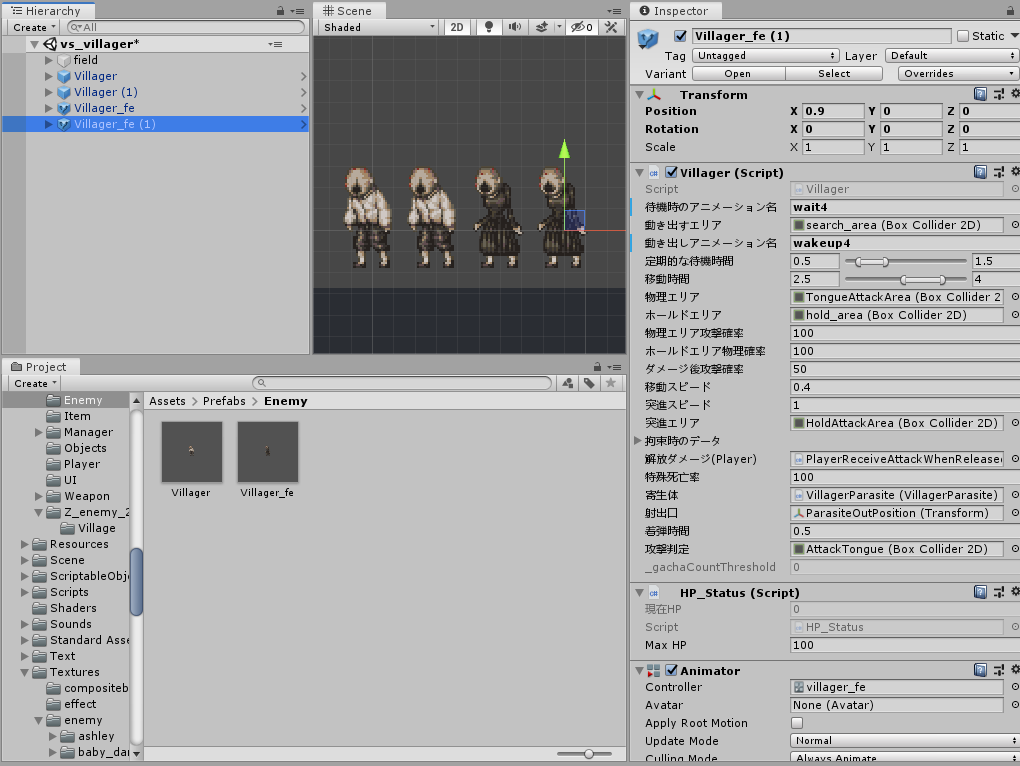Click the Villager Script help icon

[982, 171]
